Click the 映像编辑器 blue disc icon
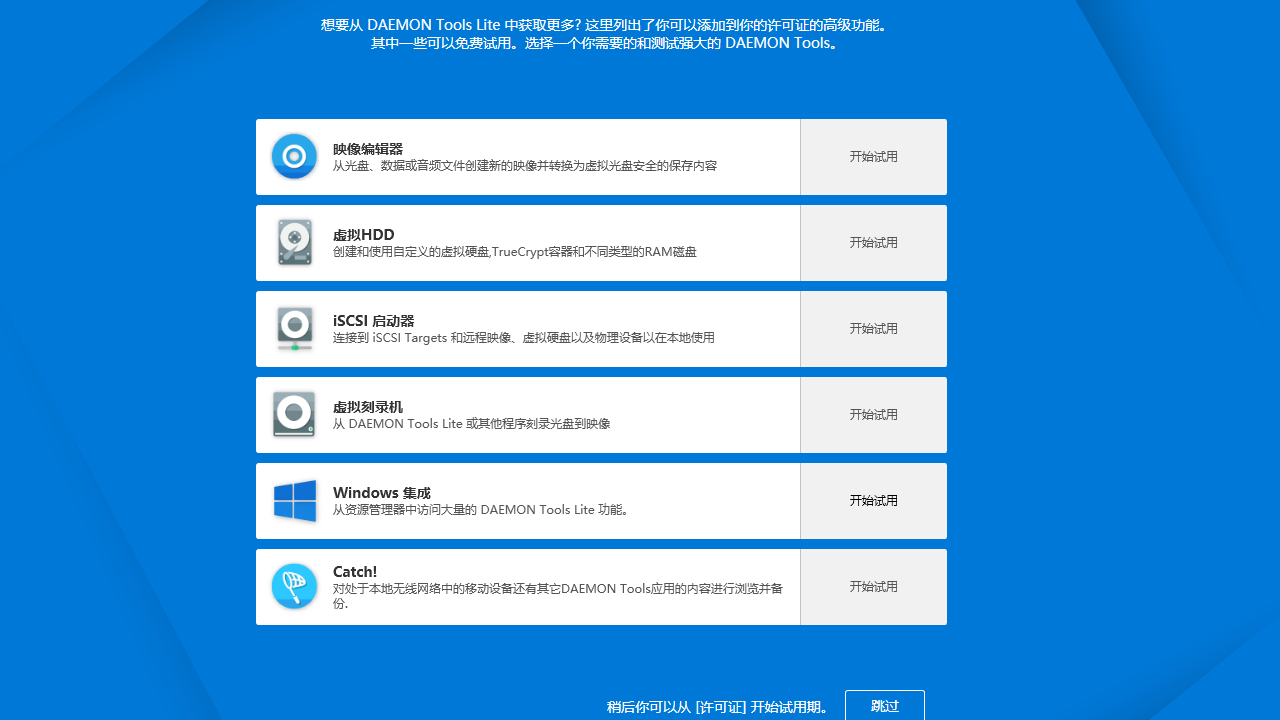This screenshot has width=1280, height=720. click(x=294, y=156)
